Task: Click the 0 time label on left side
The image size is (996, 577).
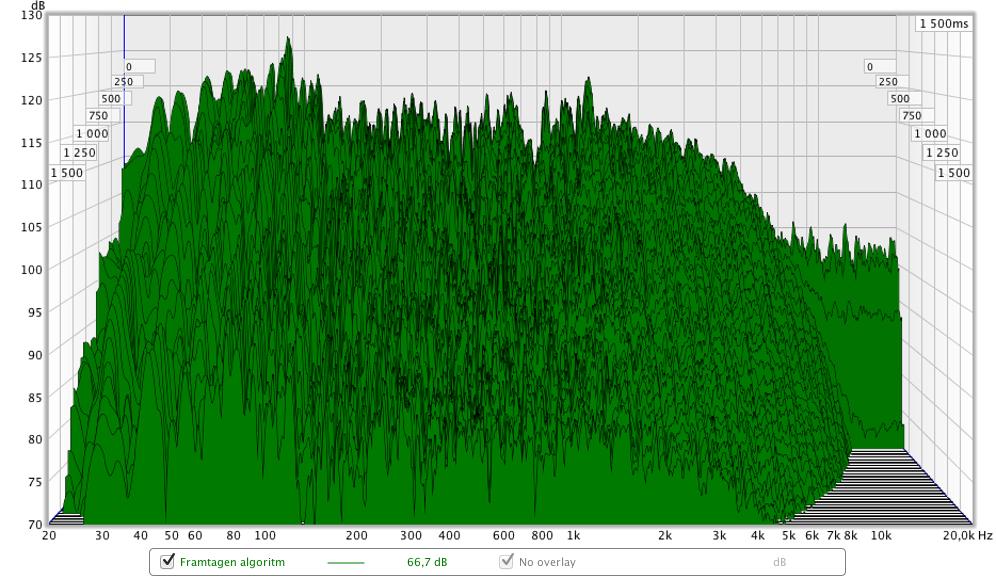Action: point(139,67)
